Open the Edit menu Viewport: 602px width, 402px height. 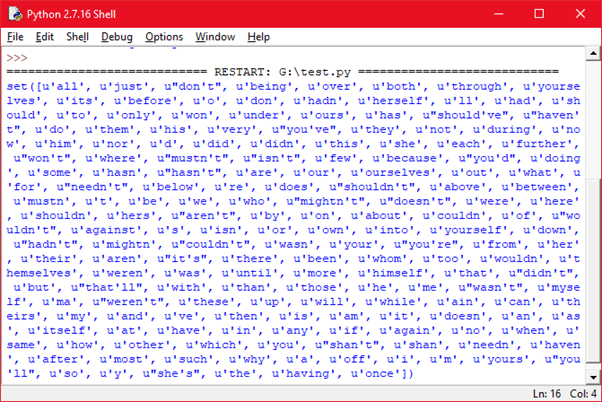(45, 37)
